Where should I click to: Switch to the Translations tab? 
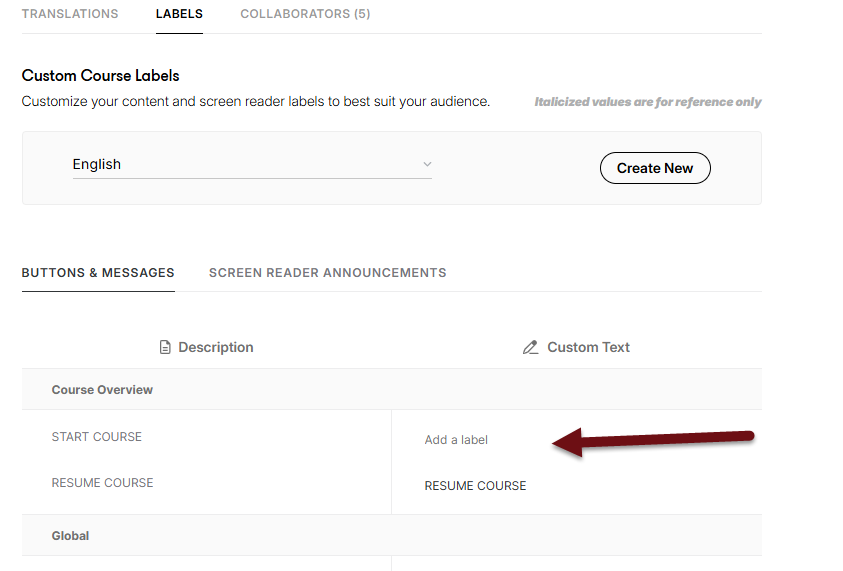[x=70, y=14]
